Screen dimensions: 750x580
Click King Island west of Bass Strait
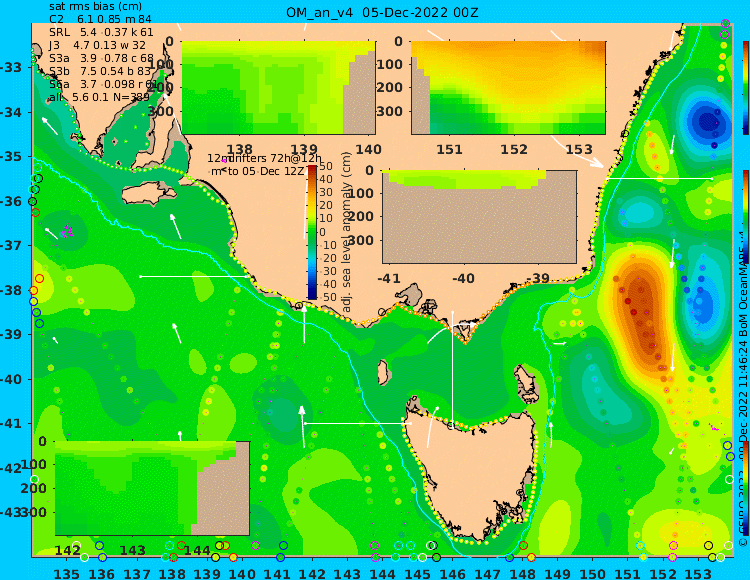coord(383,372)
